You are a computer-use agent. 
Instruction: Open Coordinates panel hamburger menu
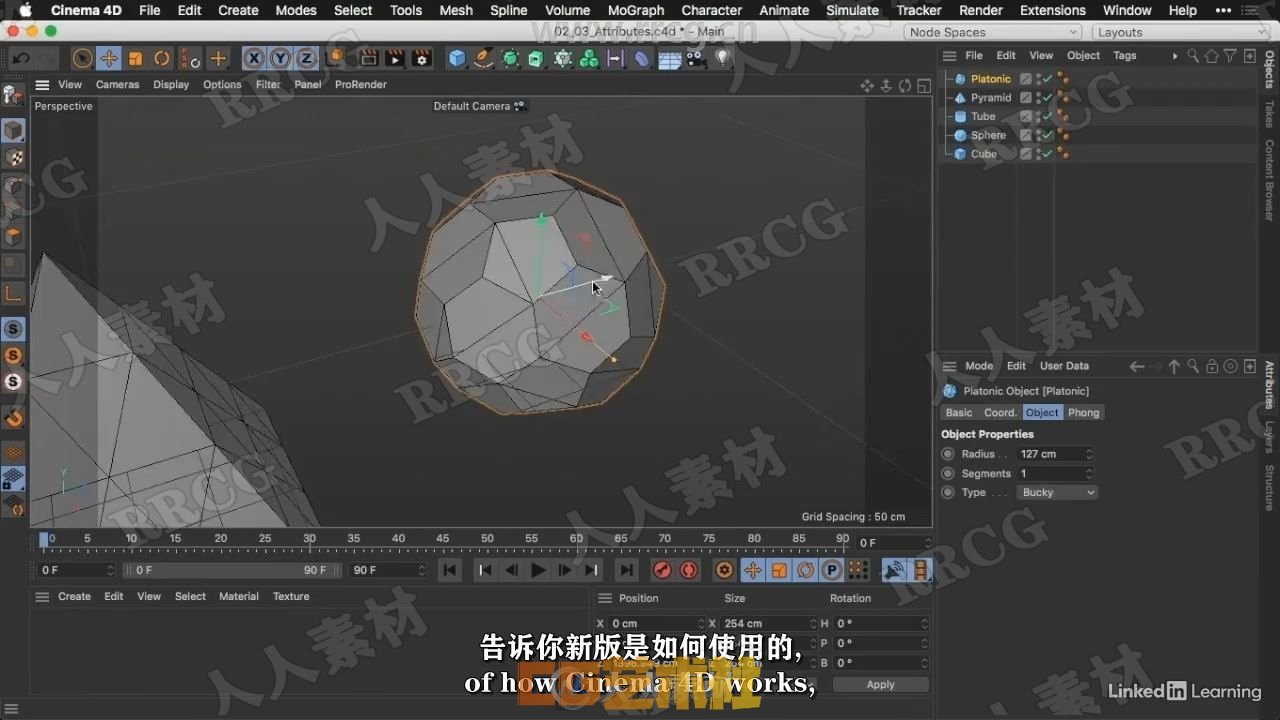coord(604,598)
